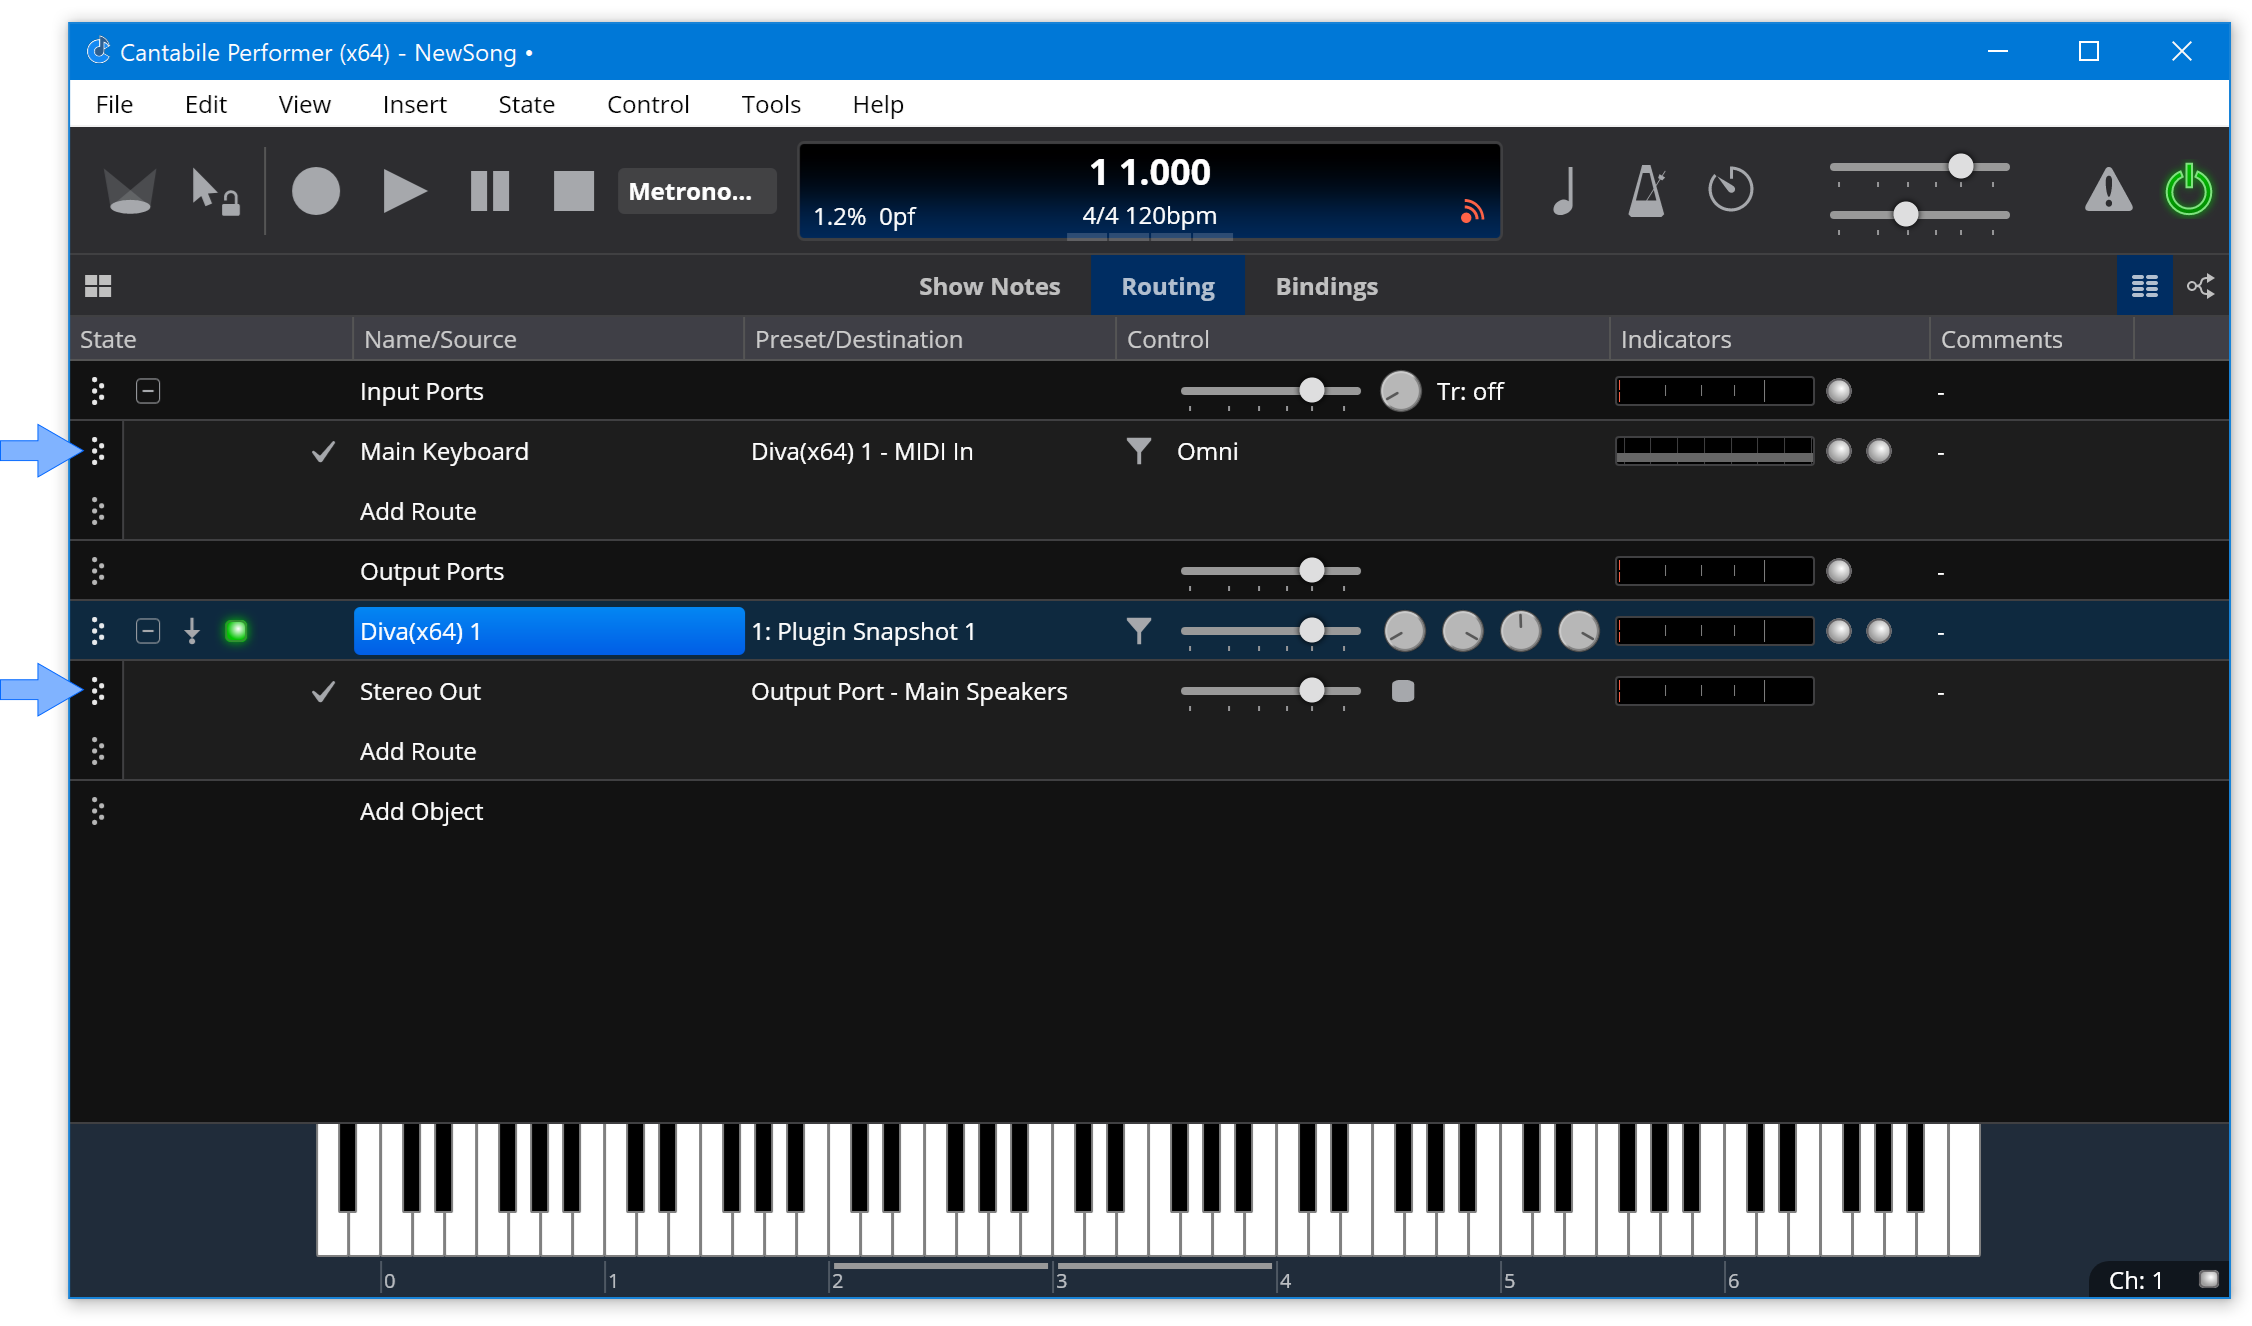
Task: Adjust the Stereo Out route gain slider
Action: (1270, 691)
